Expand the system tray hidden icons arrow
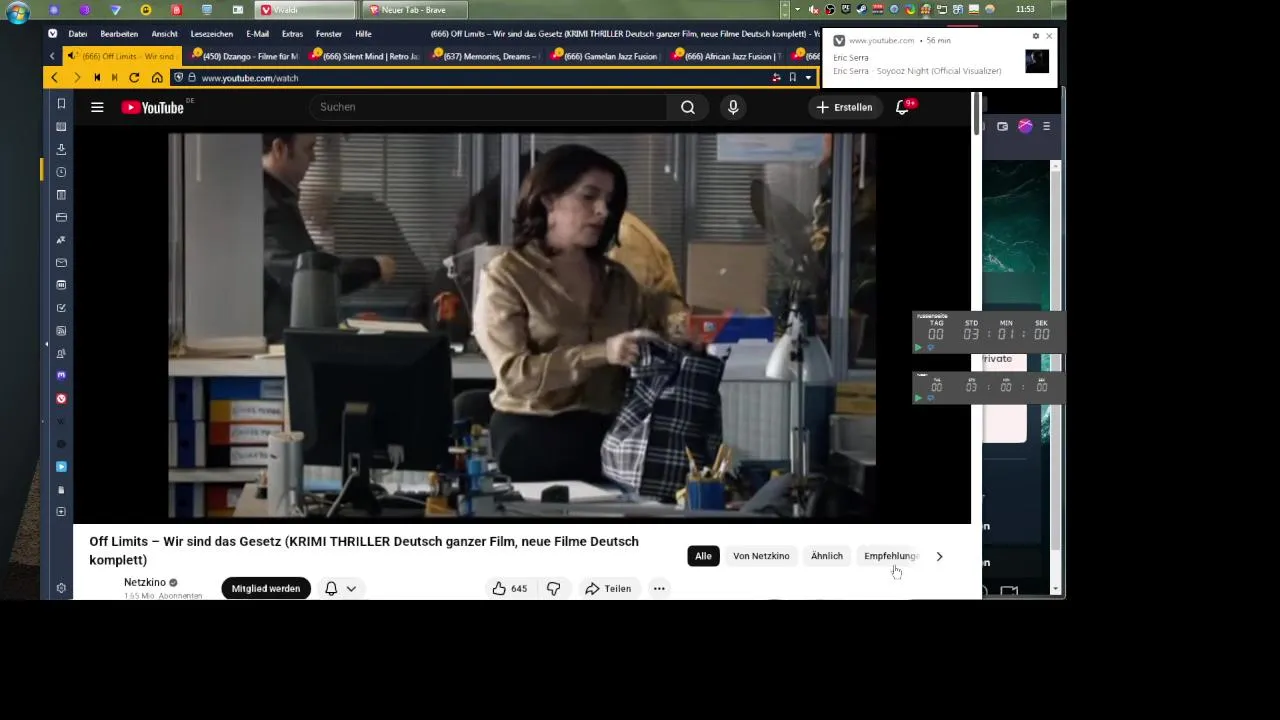1280x720 pixels. pyautogui.click(x=797, y=9)
